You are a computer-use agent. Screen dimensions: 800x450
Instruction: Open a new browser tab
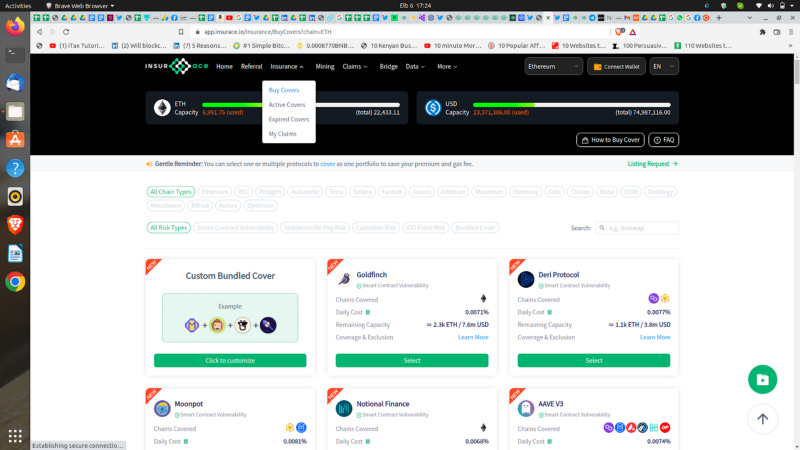(x=719, y=18)
